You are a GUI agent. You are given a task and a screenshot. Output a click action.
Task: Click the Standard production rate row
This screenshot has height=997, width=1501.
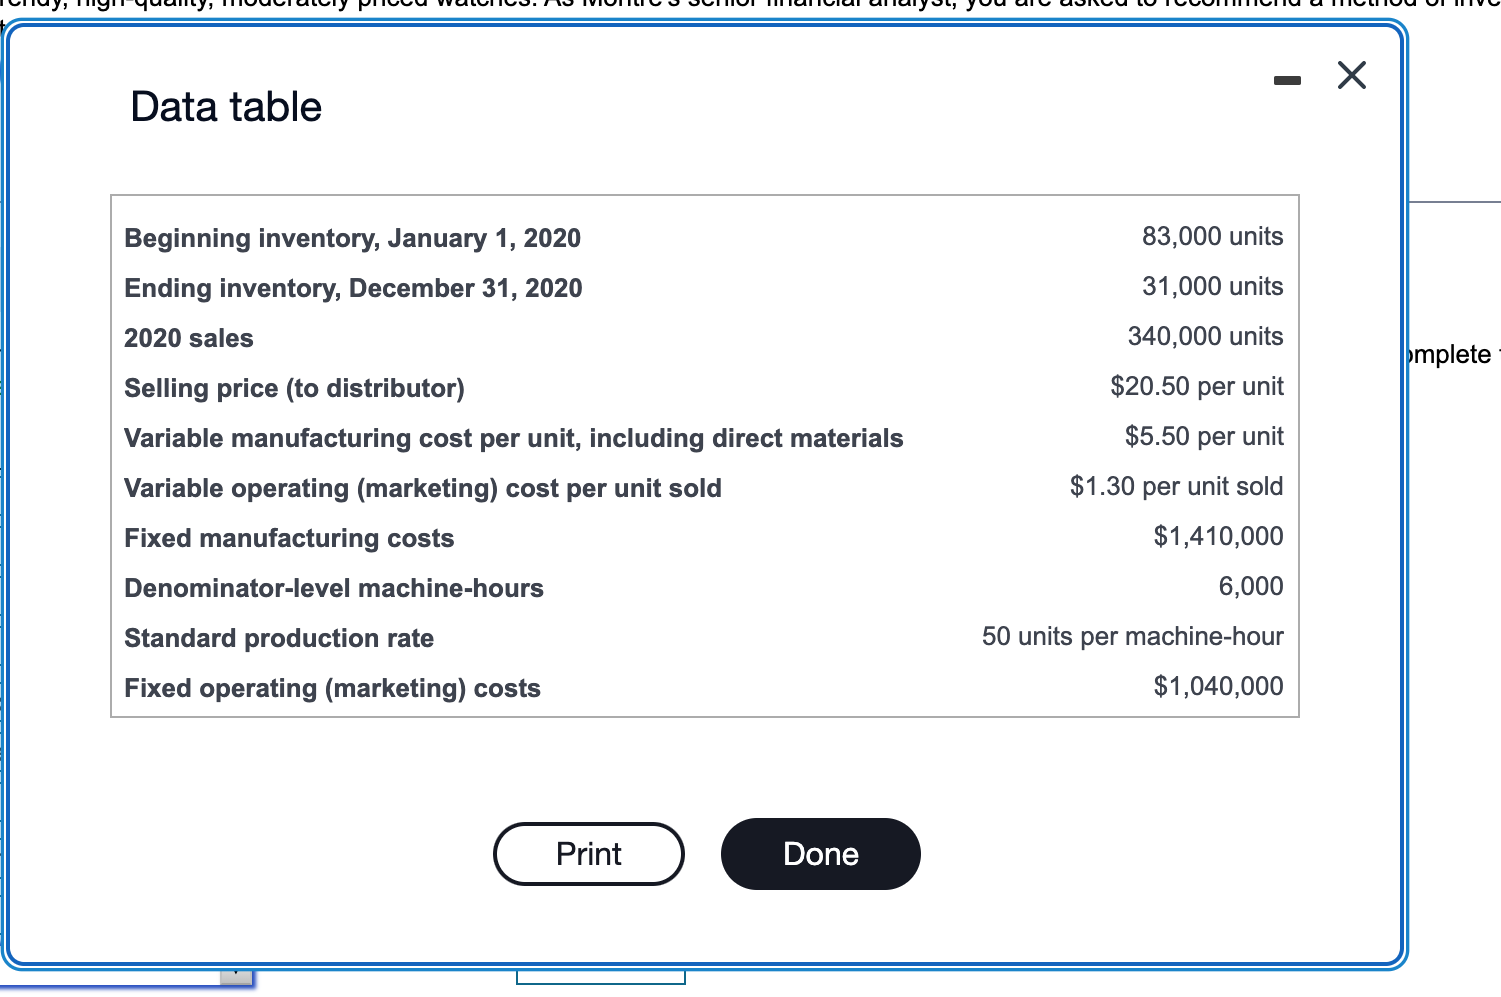[x=279, y=638]
